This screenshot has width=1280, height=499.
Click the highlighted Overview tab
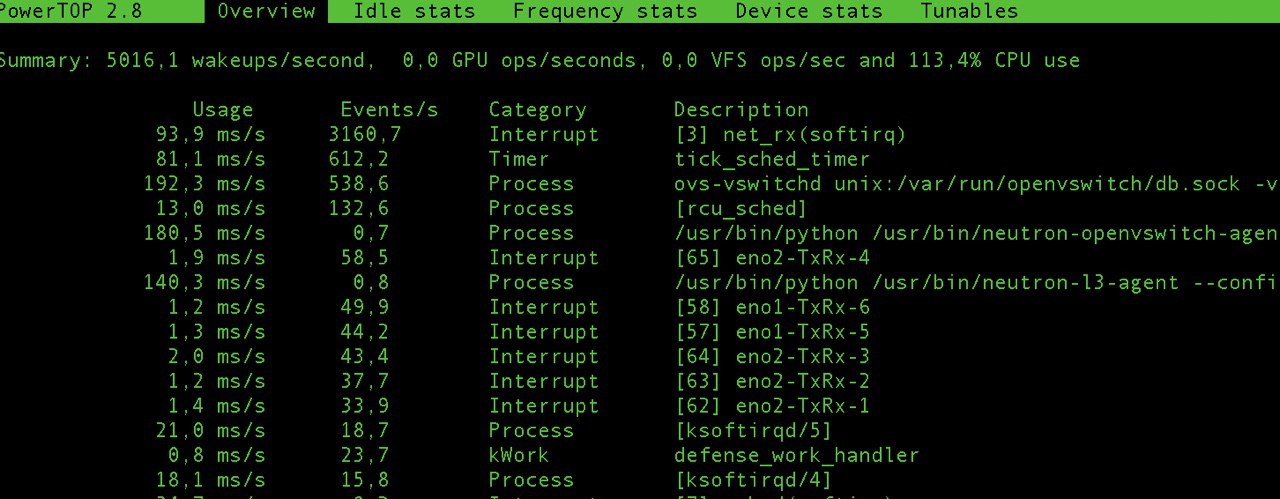click(266, 12)
